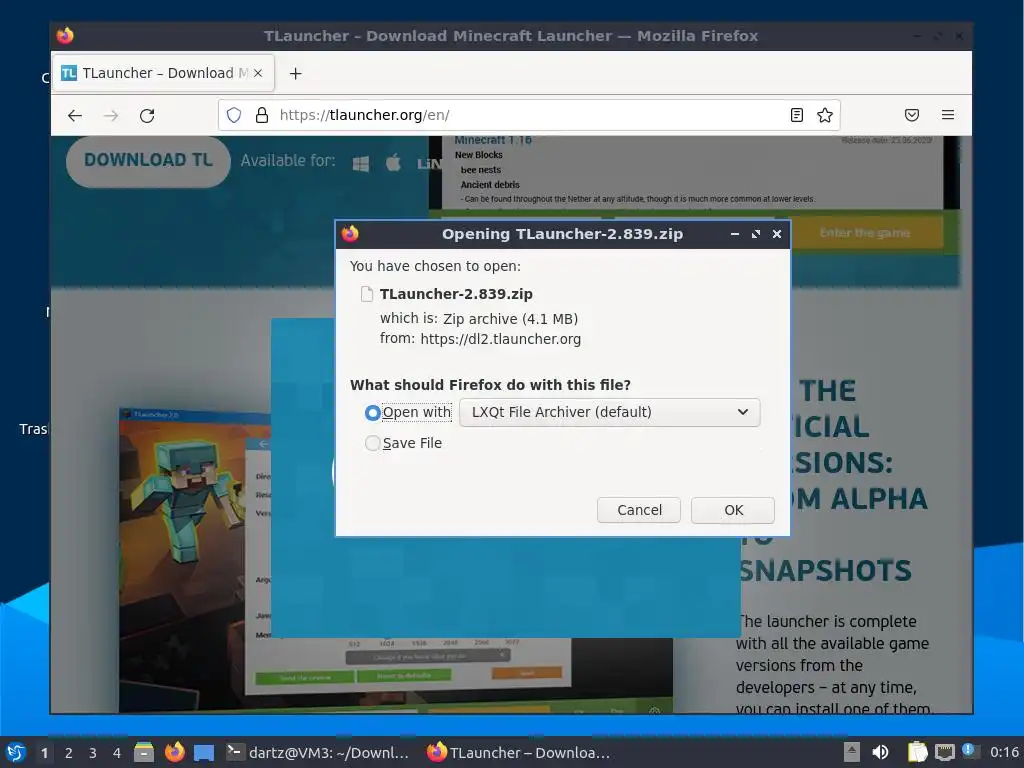Click the Zip archive (4.1 MB) text

510,319
